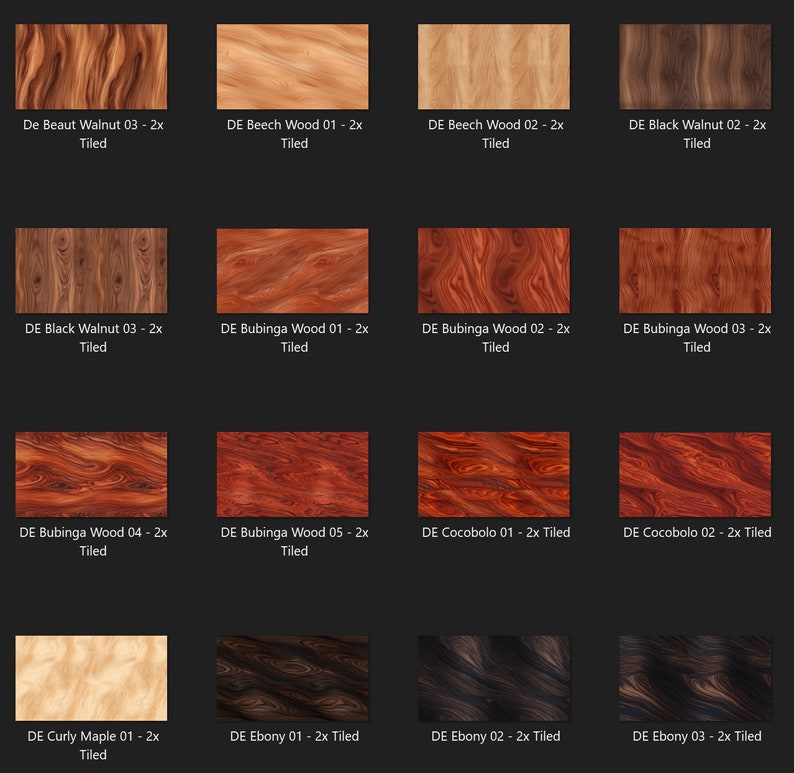Choose the DE Bubinga Wood 04 thumbnail
Image resolution: width=794 pixels, height=773 pixels.
click(x=91, y=474)
